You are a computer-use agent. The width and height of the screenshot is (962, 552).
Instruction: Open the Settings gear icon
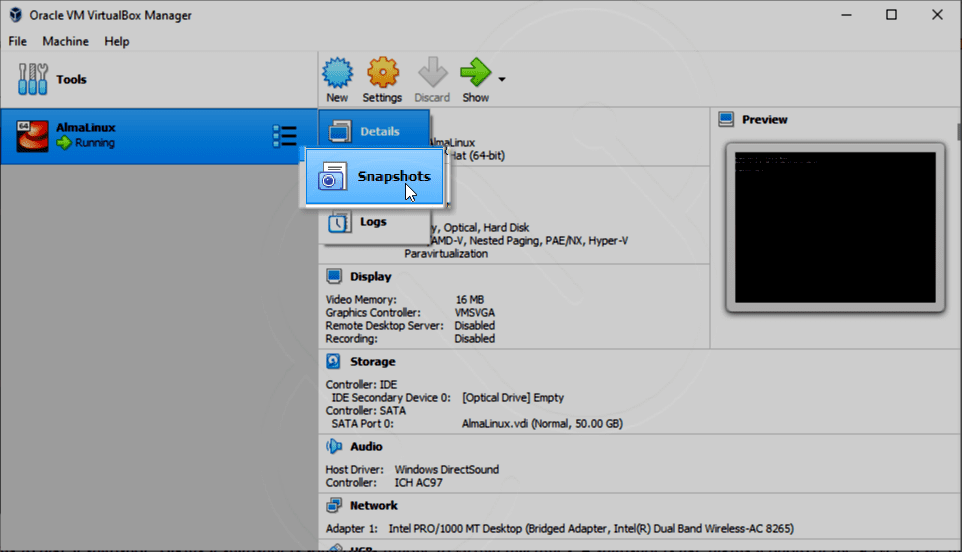pyautogui.click(x=383, y=73)
